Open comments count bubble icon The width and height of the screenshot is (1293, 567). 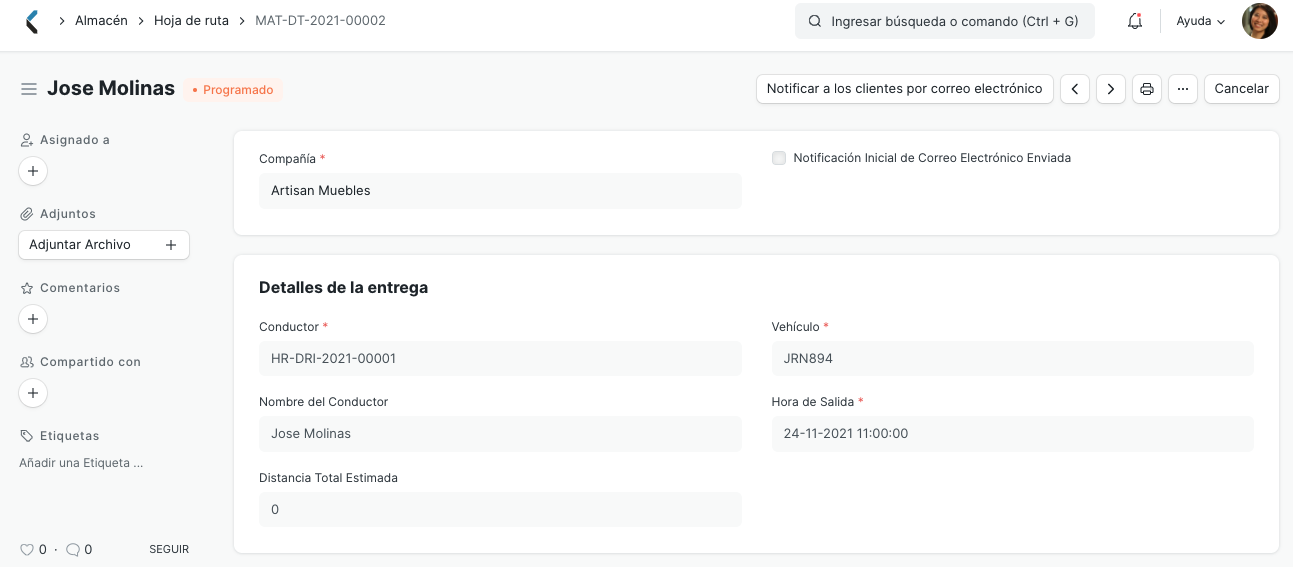73,549
